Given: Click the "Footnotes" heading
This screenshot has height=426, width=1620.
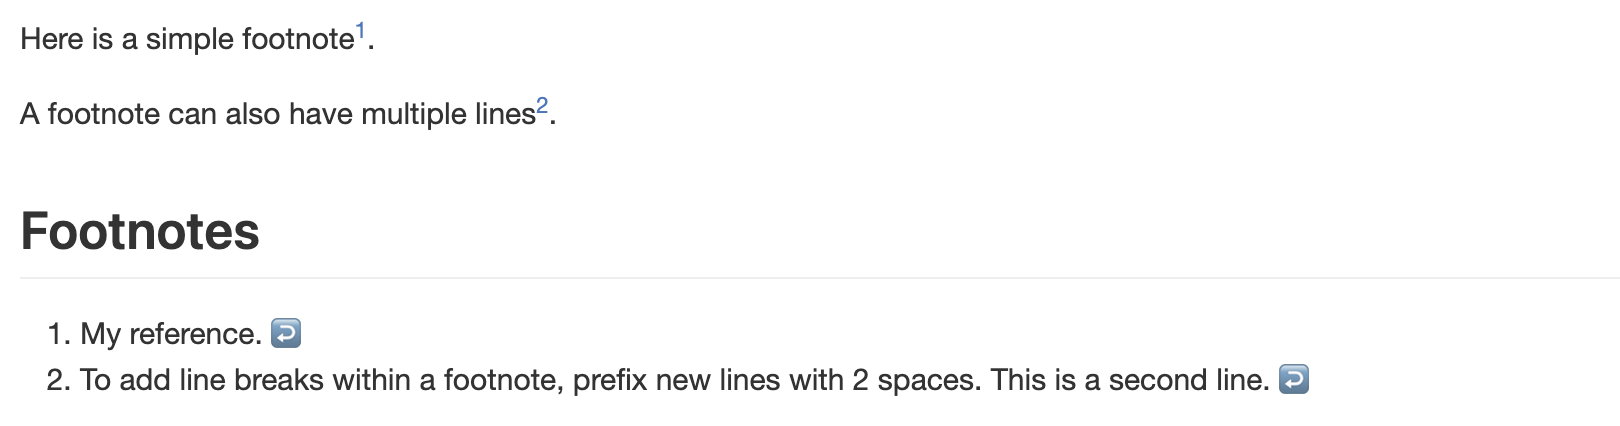Looking at the screenshot, I should coord(140,232).
